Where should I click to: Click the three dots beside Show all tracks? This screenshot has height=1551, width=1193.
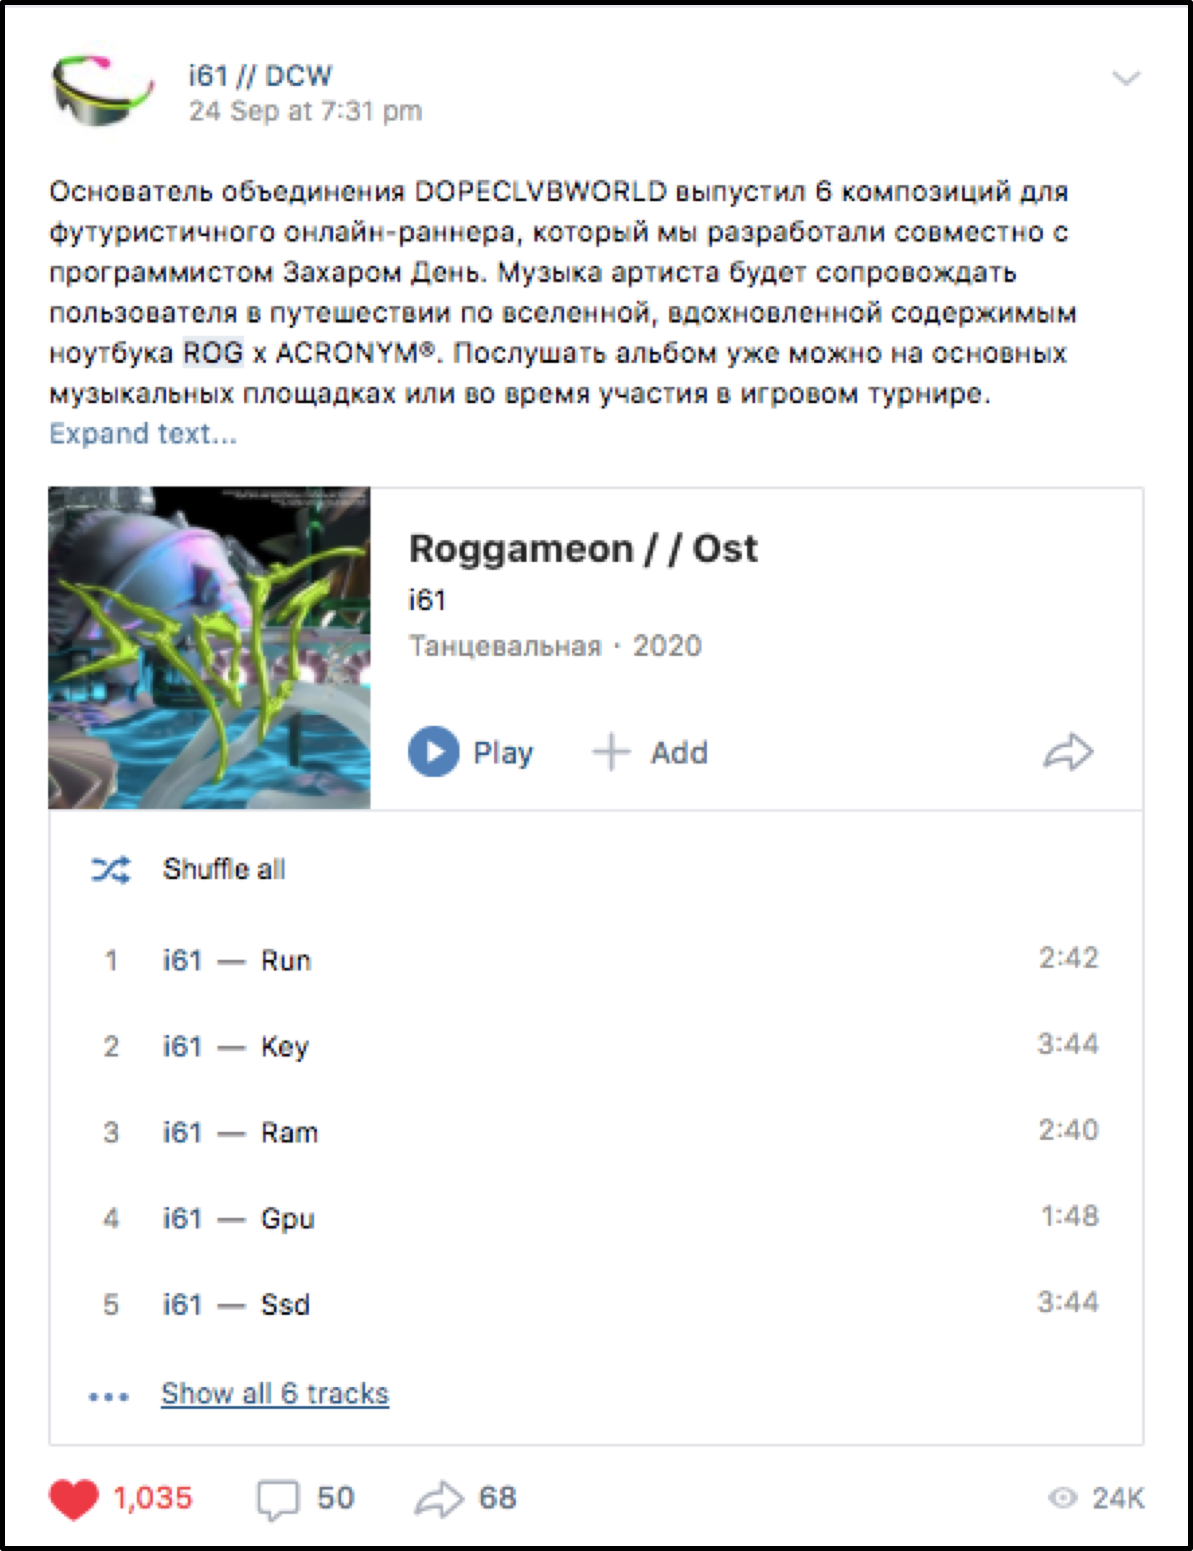(109, 1396)
